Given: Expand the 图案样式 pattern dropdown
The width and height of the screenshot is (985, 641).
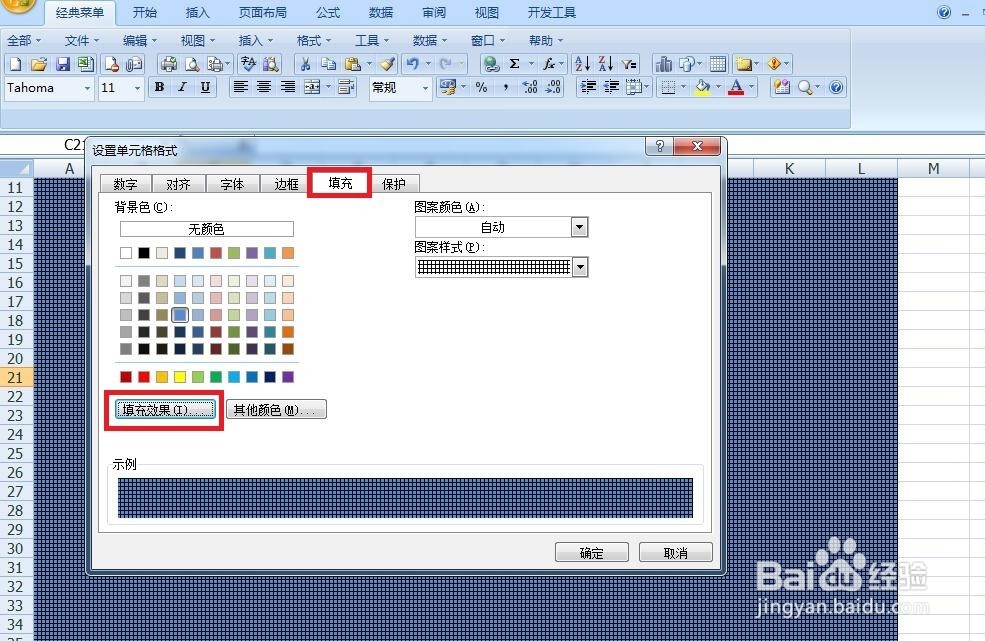Looking at the screenshot, I should click(x=580, y=267).
